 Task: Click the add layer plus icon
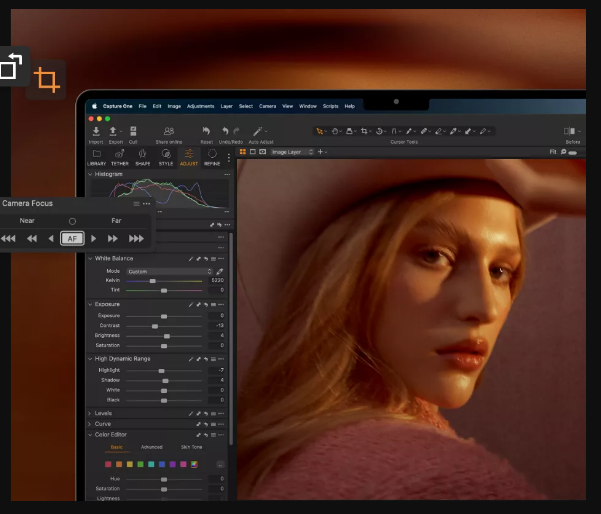(x=320, y=152)
